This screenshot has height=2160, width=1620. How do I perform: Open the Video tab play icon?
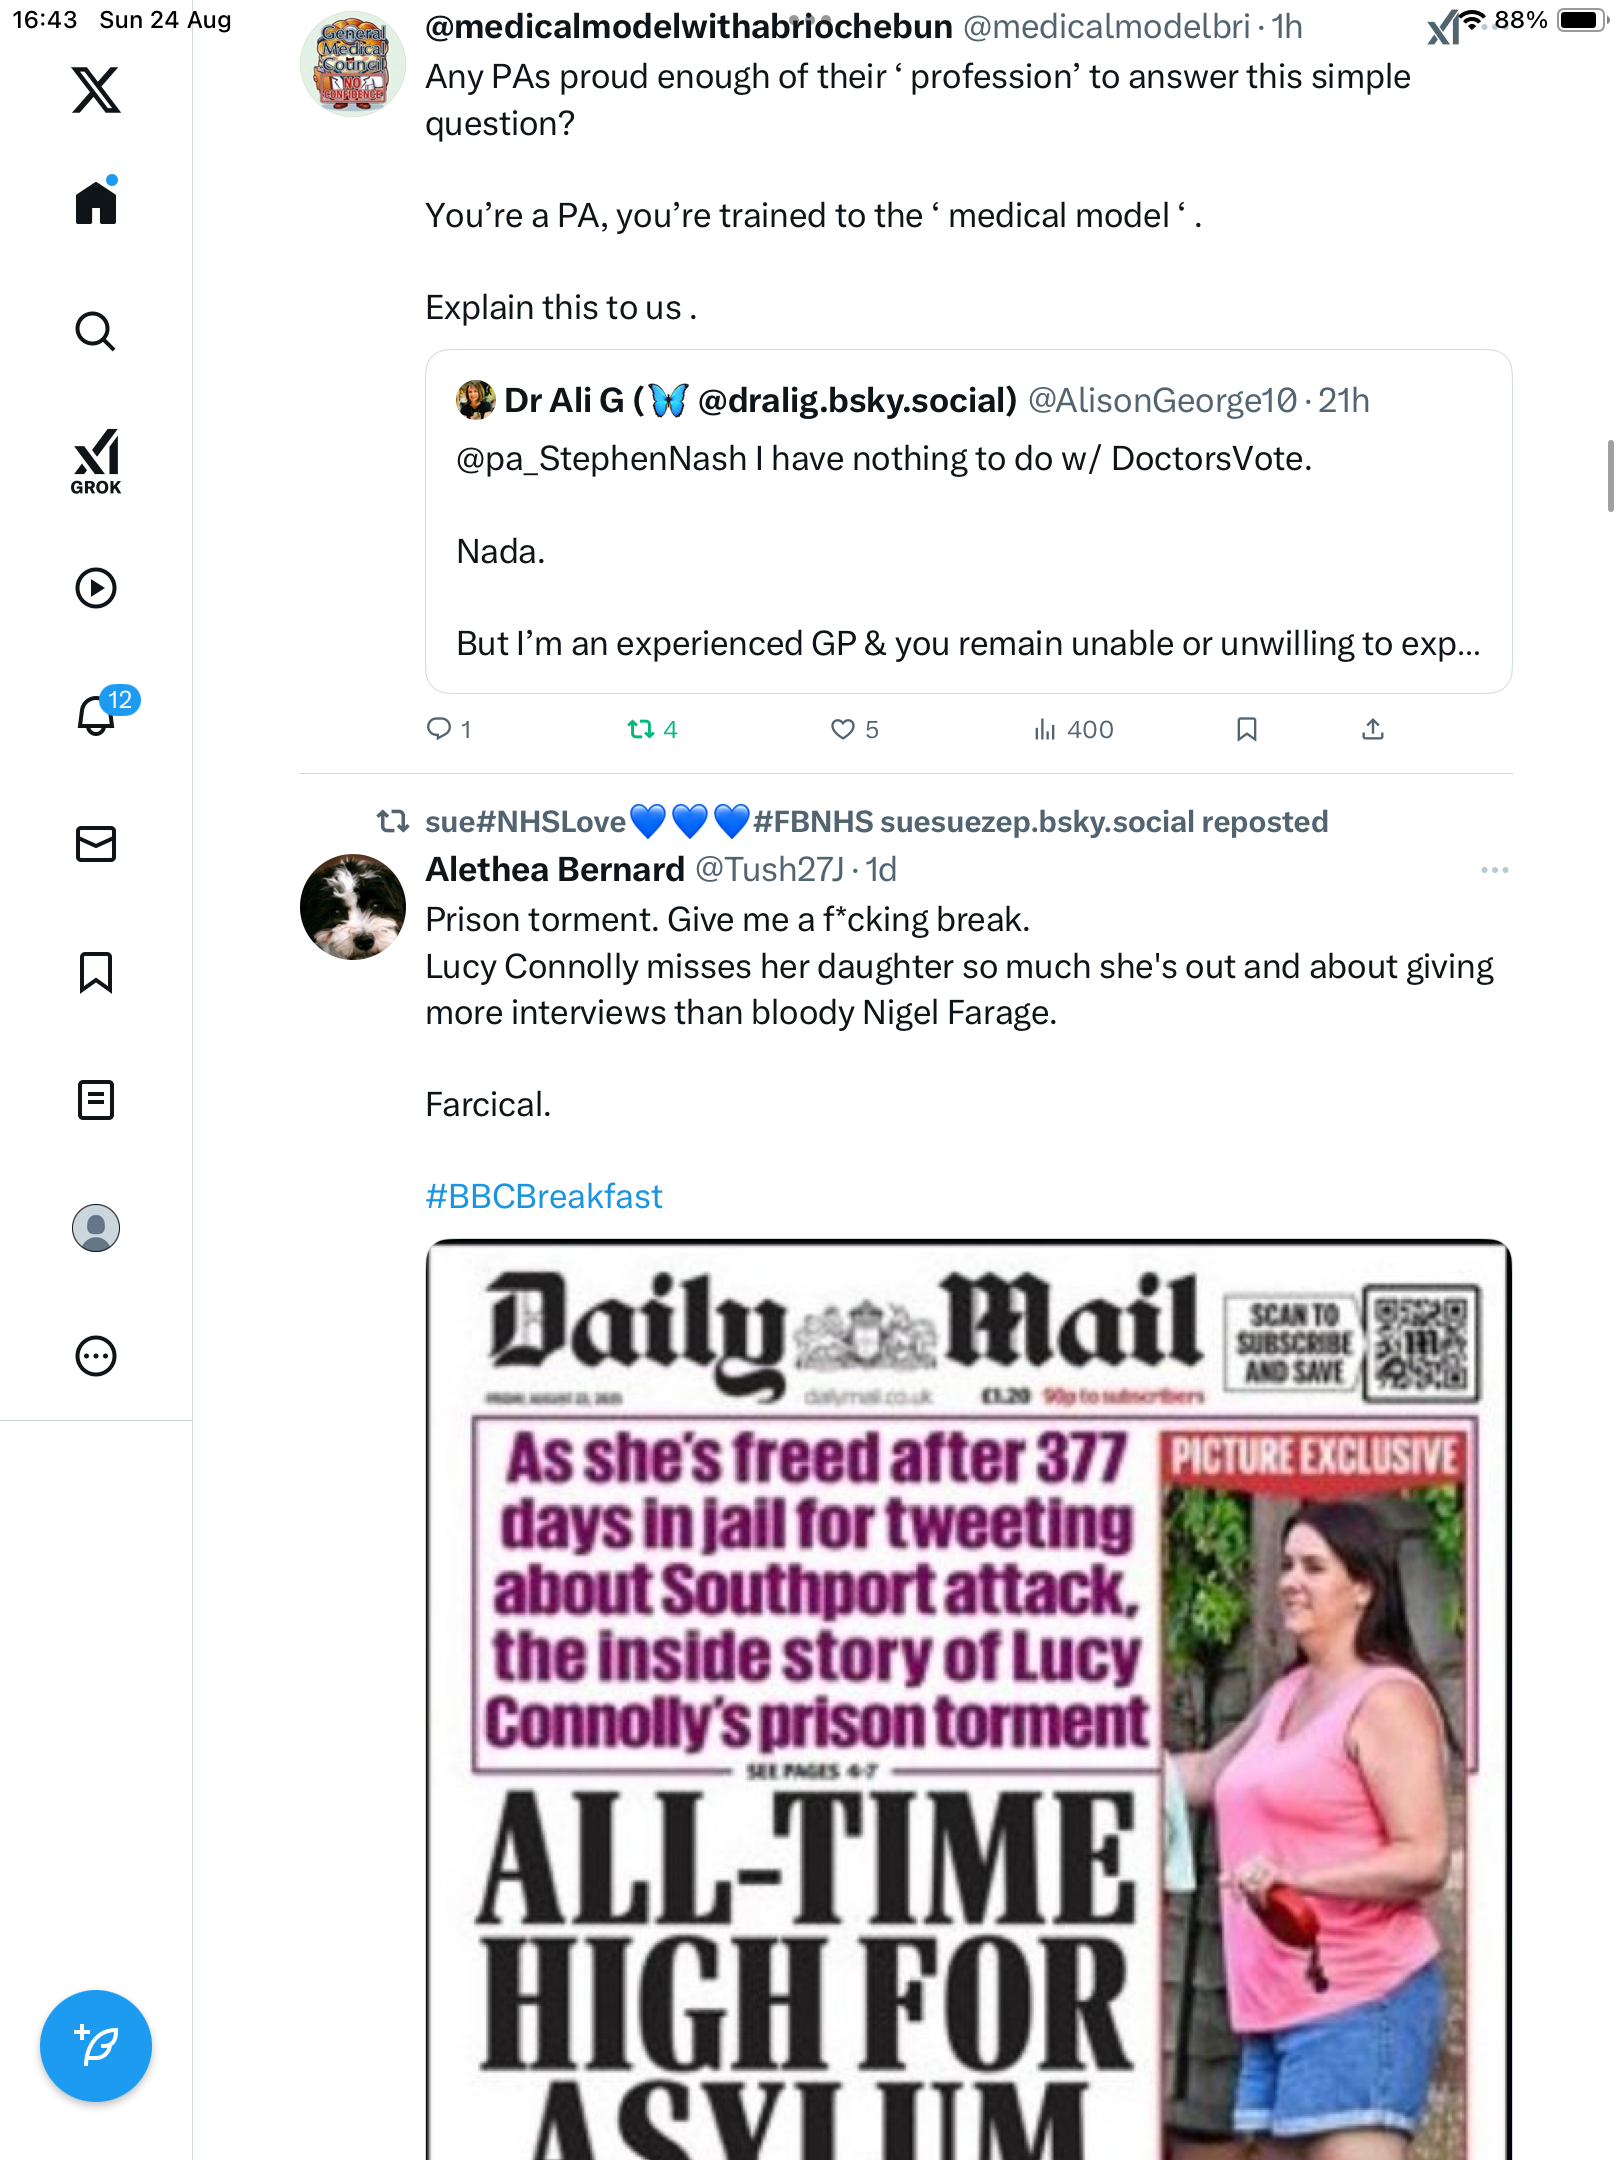point(96,588)
